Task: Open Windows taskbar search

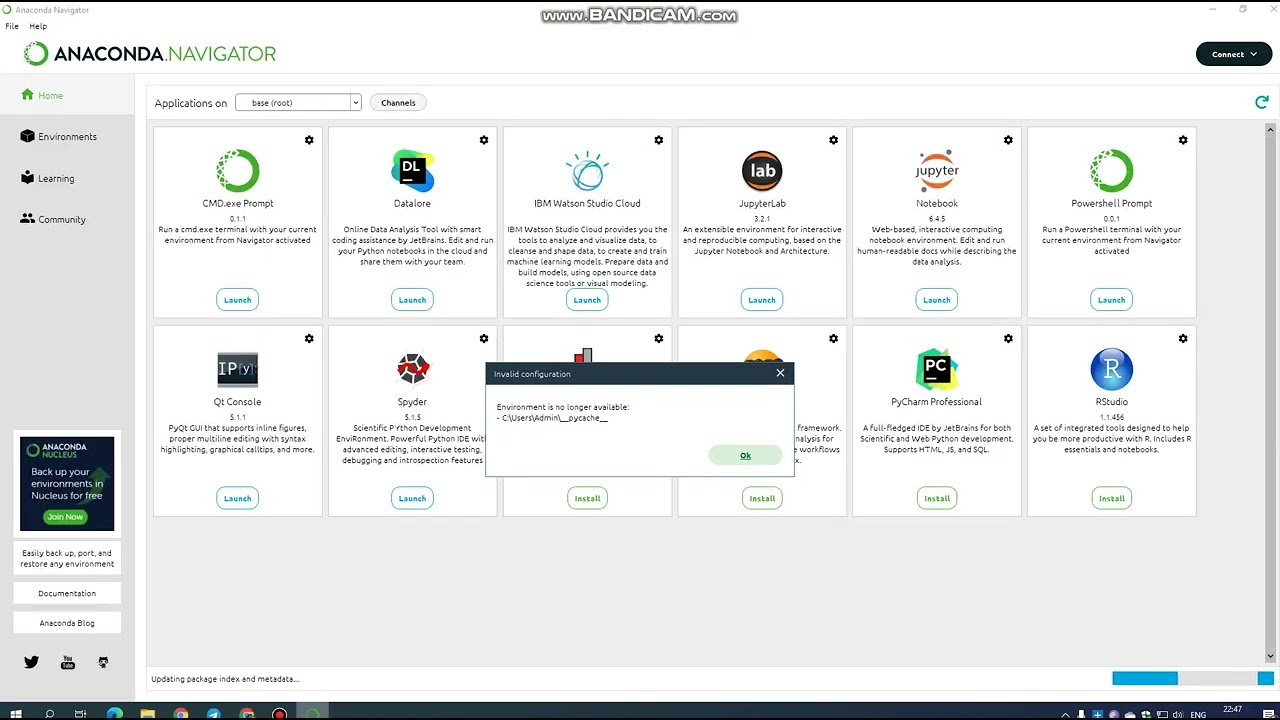Action: (x=49, y=713)
